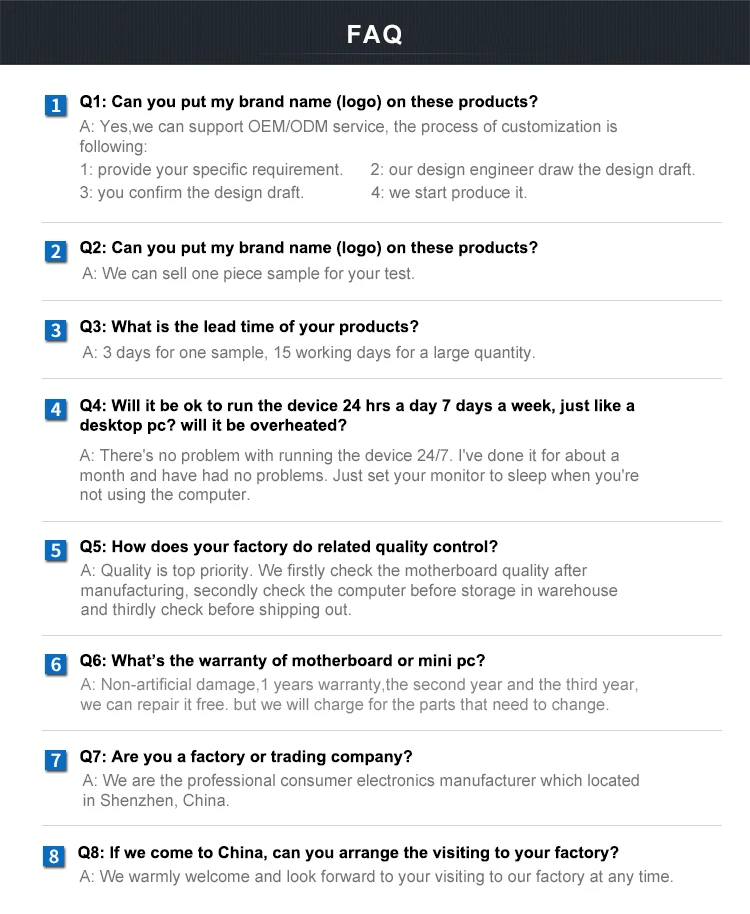This screenshot has width=750, height=914.
Task: Click the blue number 2 badge
Action: tap(55, 251)
